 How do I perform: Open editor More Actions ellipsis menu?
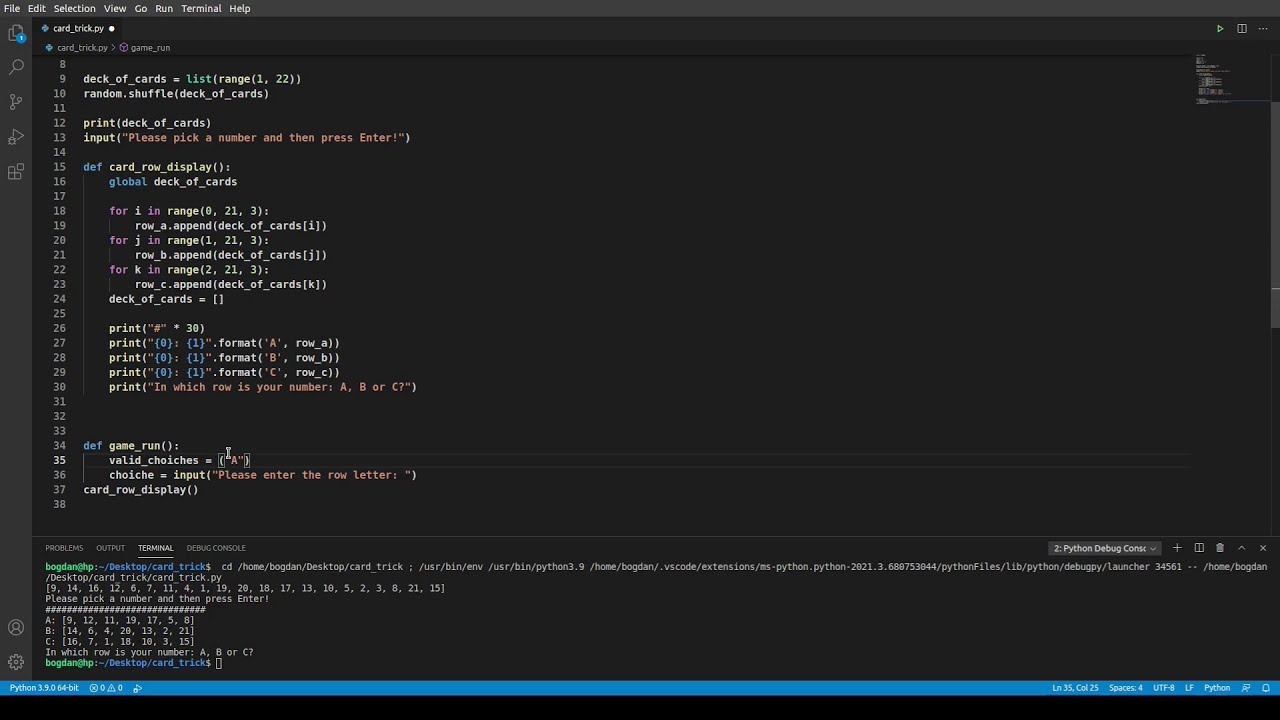click(x=1264, y=29)
